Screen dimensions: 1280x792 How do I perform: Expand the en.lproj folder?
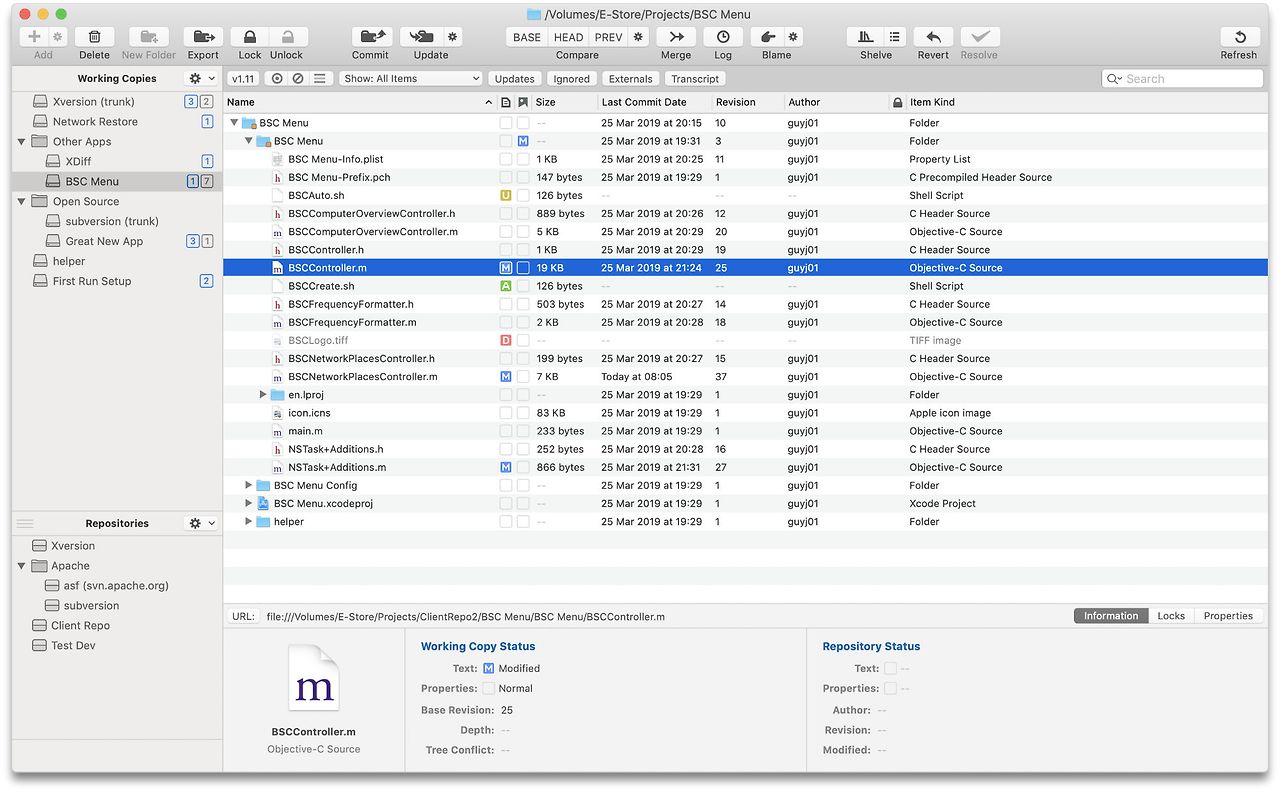pyautogui.click(x=263, y=395)
